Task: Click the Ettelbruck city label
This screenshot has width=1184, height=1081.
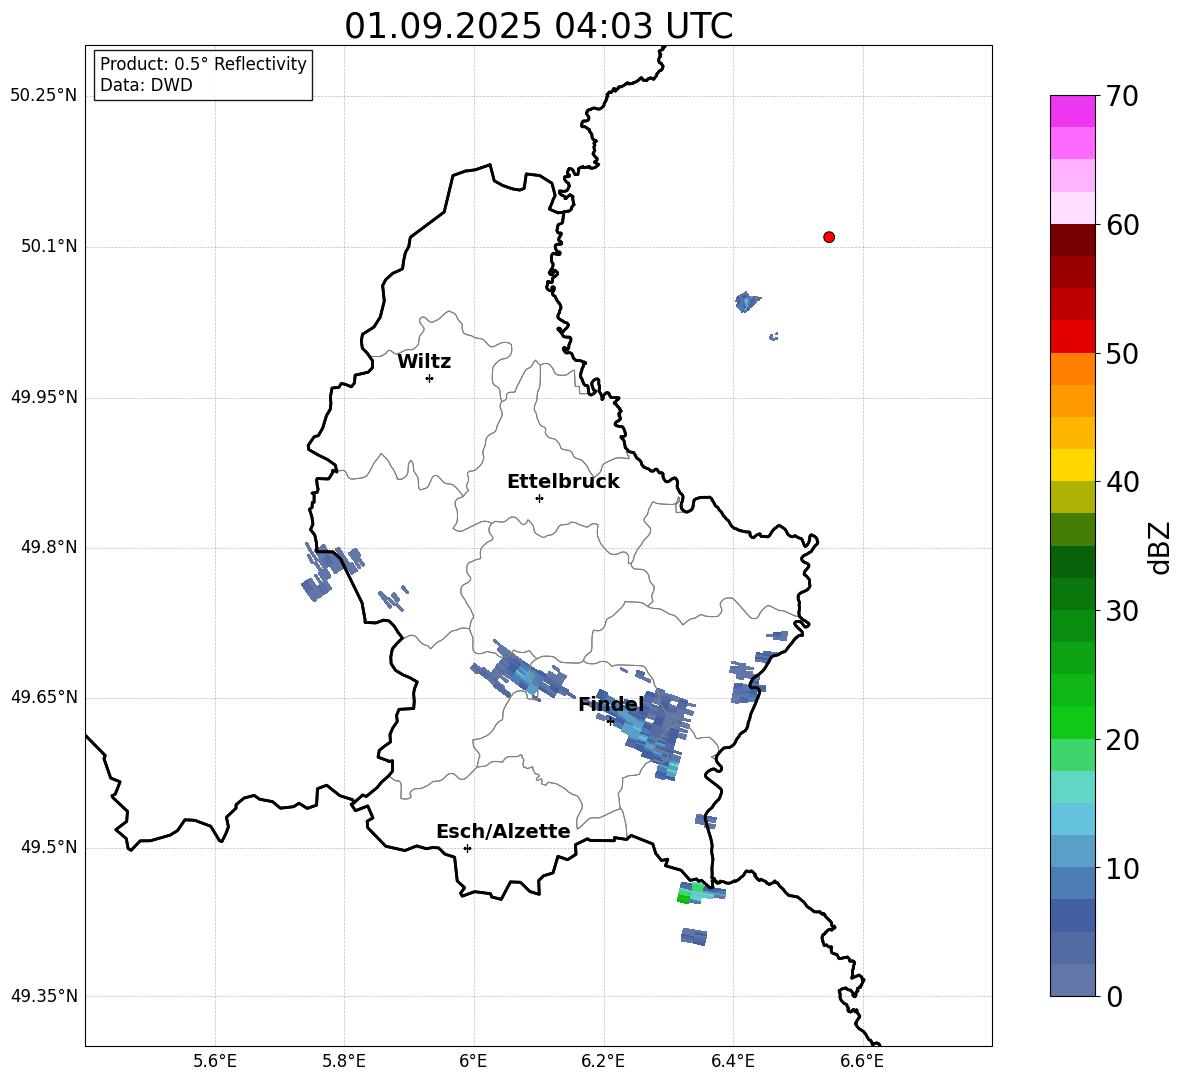Action: [563, 482]
